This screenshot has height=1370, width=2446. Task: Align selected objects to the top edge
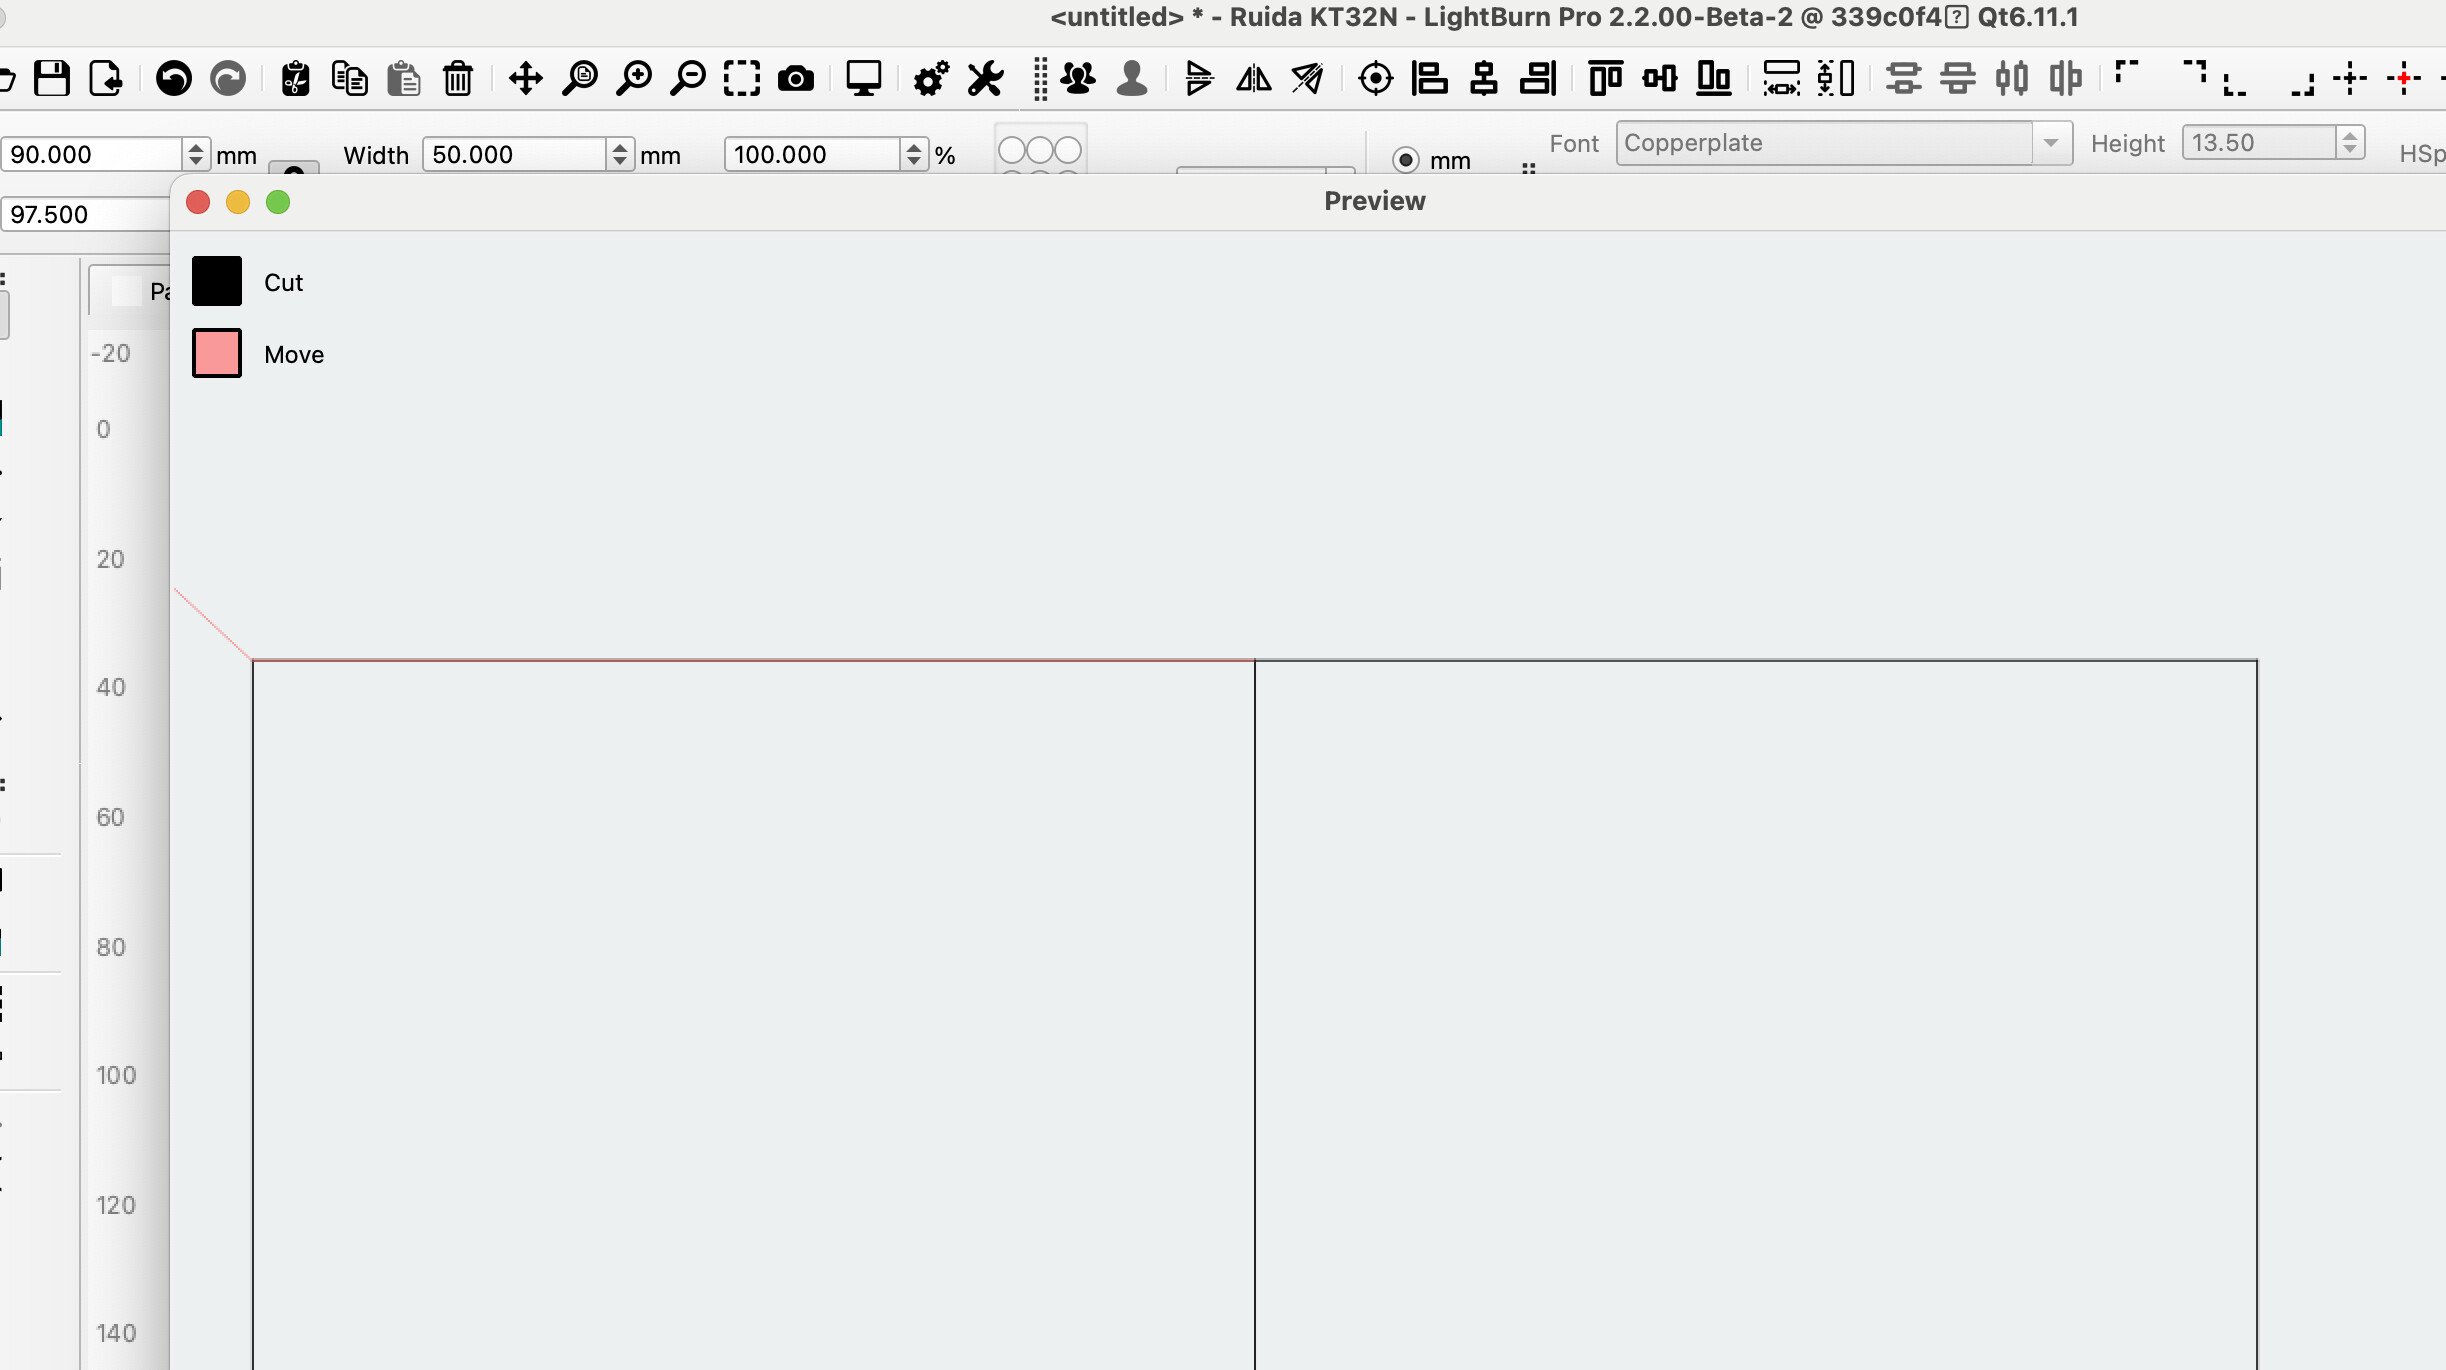1606,78
